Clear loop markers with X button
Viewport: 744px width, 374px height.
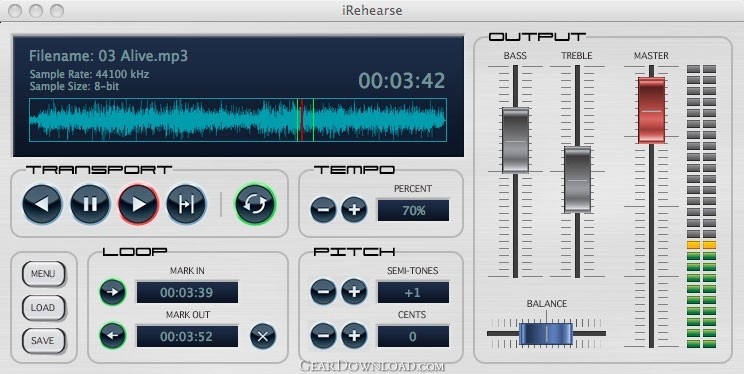coord(263,336)
